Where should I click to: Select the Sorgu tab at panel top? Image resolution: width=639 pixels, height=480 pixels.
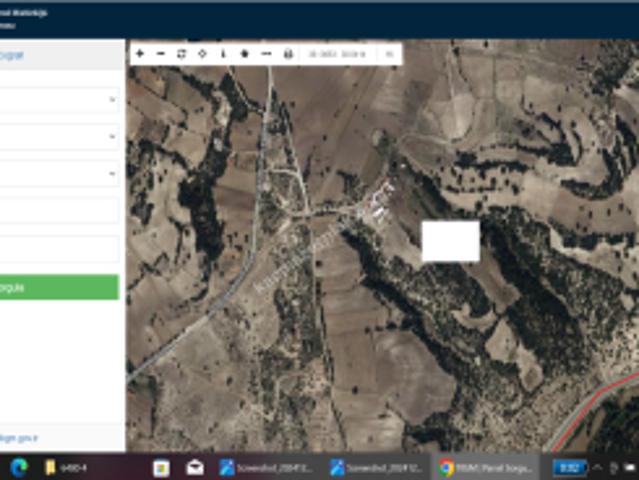pyautogui.click(x=12, y=56)
